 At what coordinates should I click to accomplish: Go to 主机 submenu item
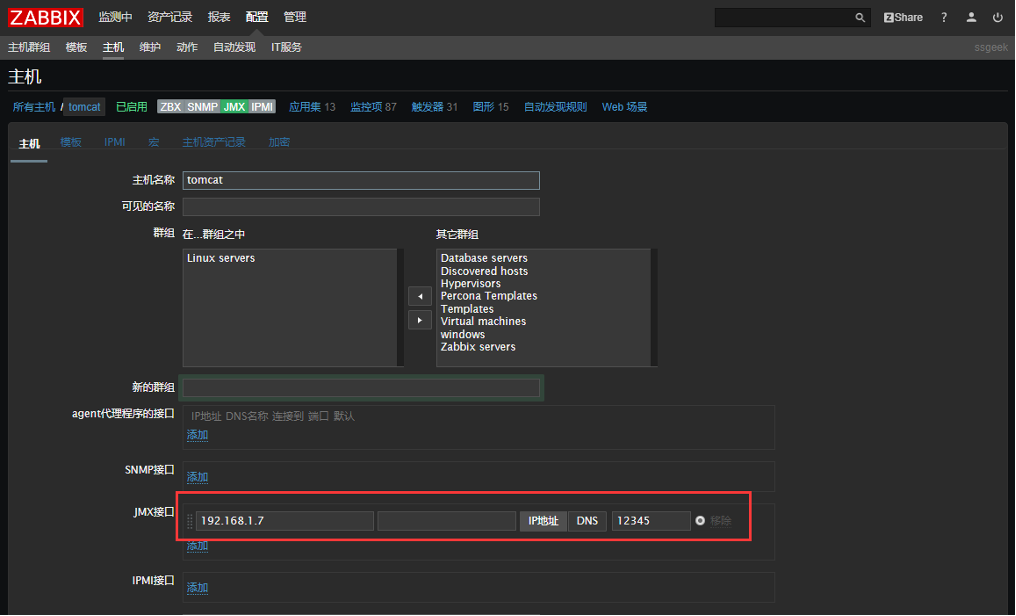(113, 47)
